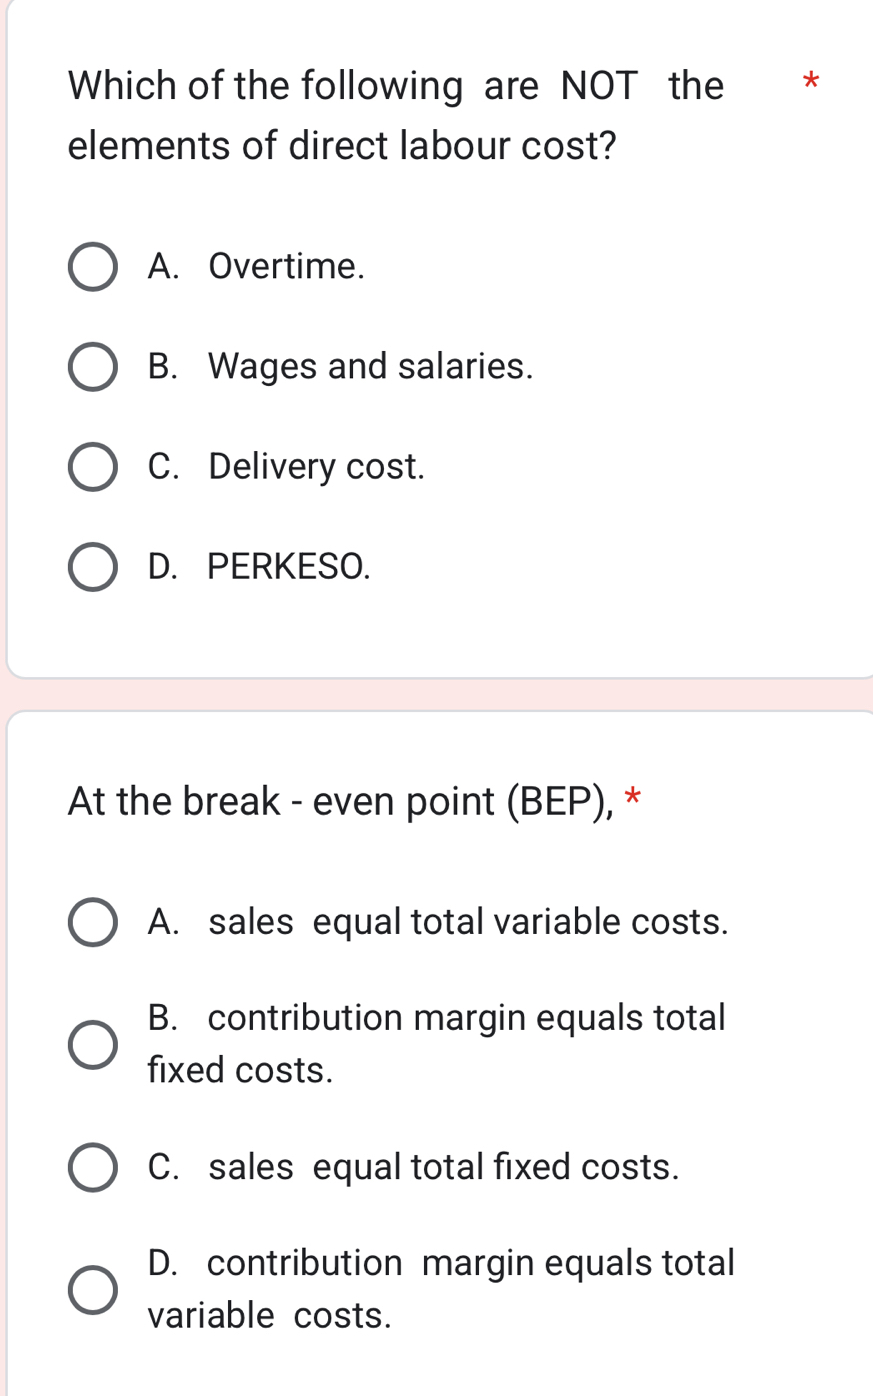The height and width of the screenshot is (1396, 873).
Task: Click the 'D. PERKESO.' label text
Action: pos(259,567)
